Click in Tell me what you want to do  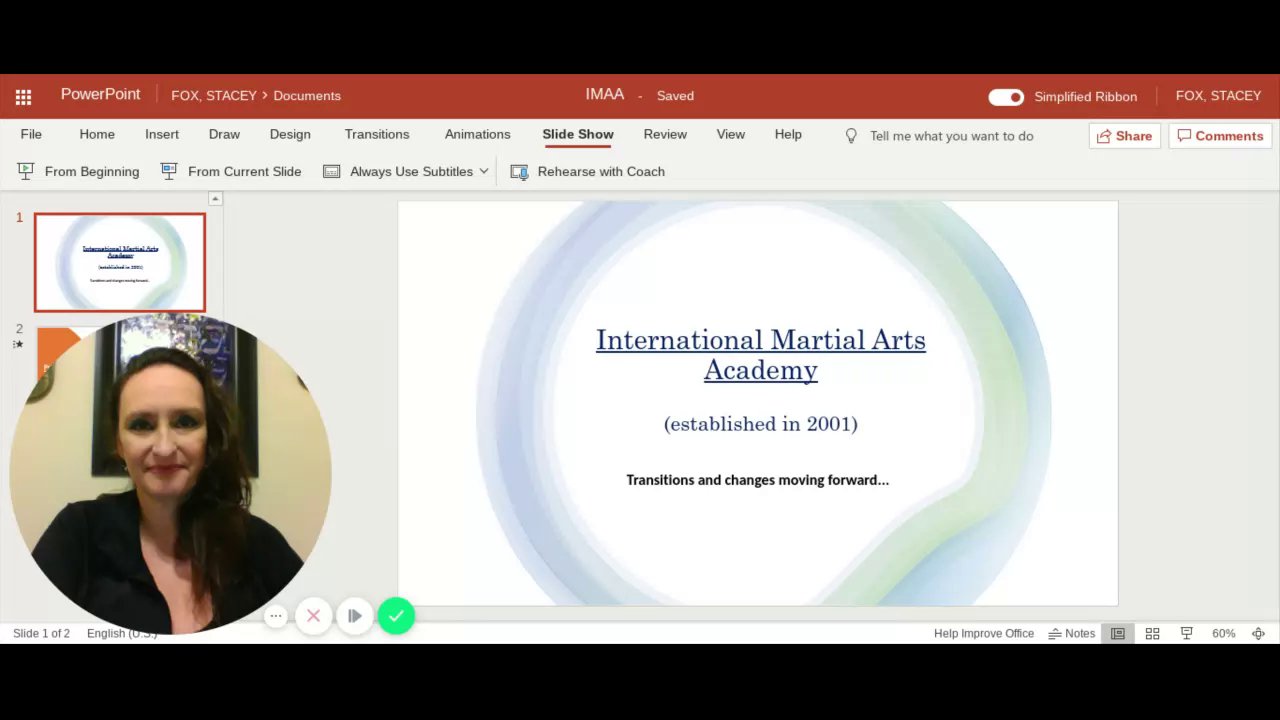coord(951,136)
